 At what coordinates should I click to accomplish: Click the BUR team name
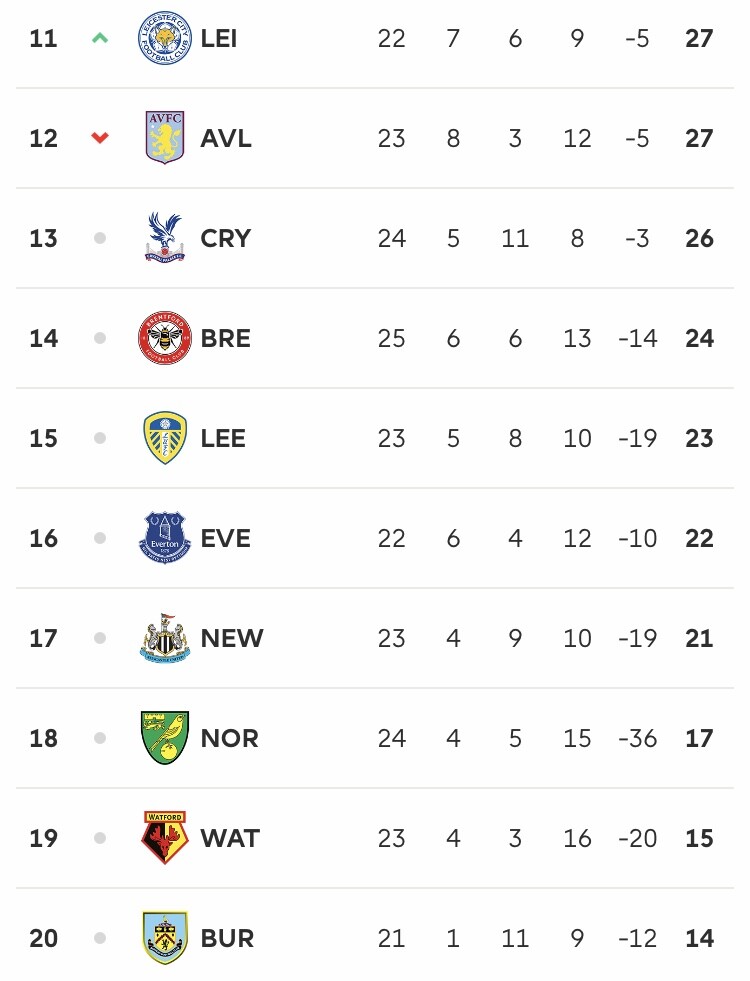click(227, 938)
